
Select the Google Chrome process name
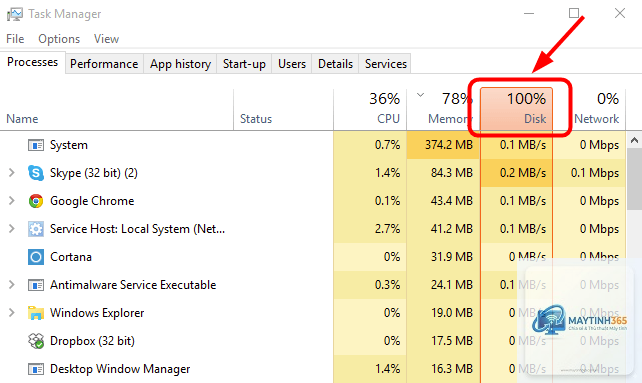(92, 201)
